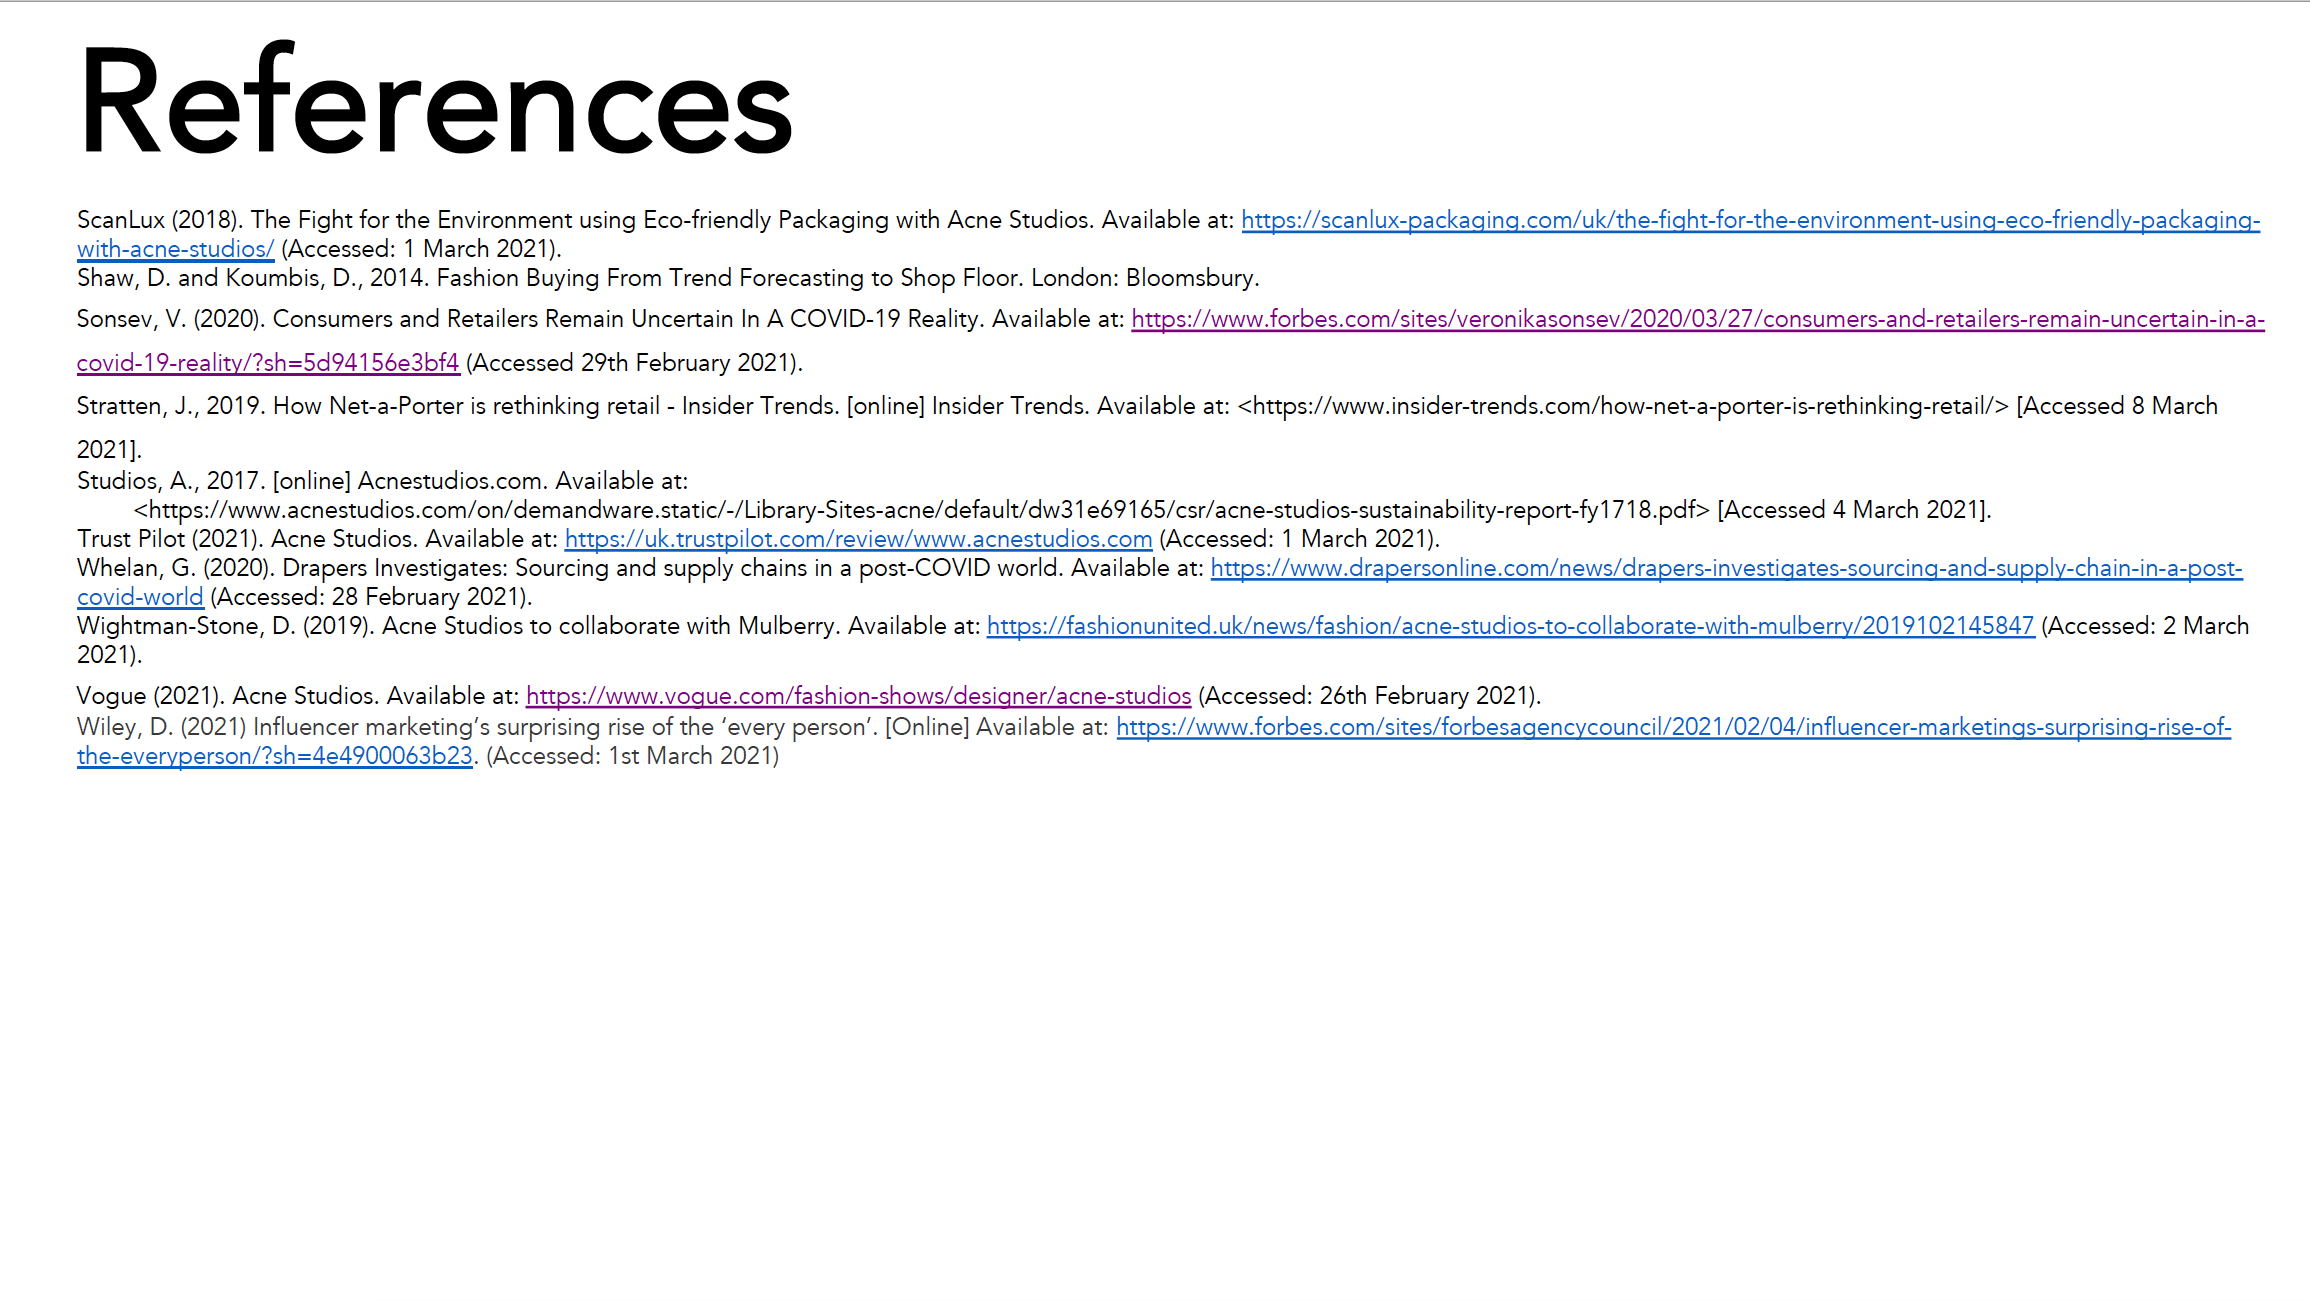2310x1302 pixels.
Task: Click the insider-trends.com URL text
Action: [1622, 406]
